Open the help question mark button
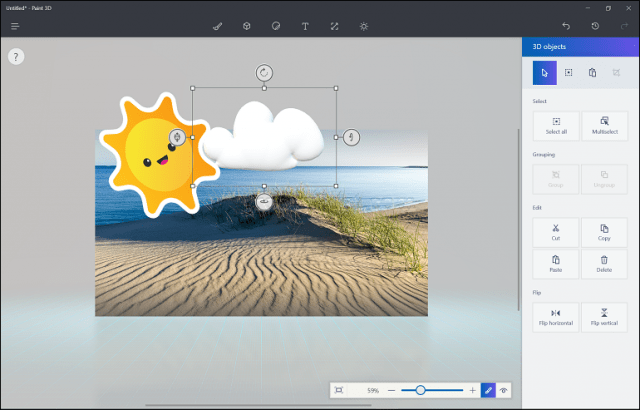This screenshot has height=410, width=640. click(16, 57)
